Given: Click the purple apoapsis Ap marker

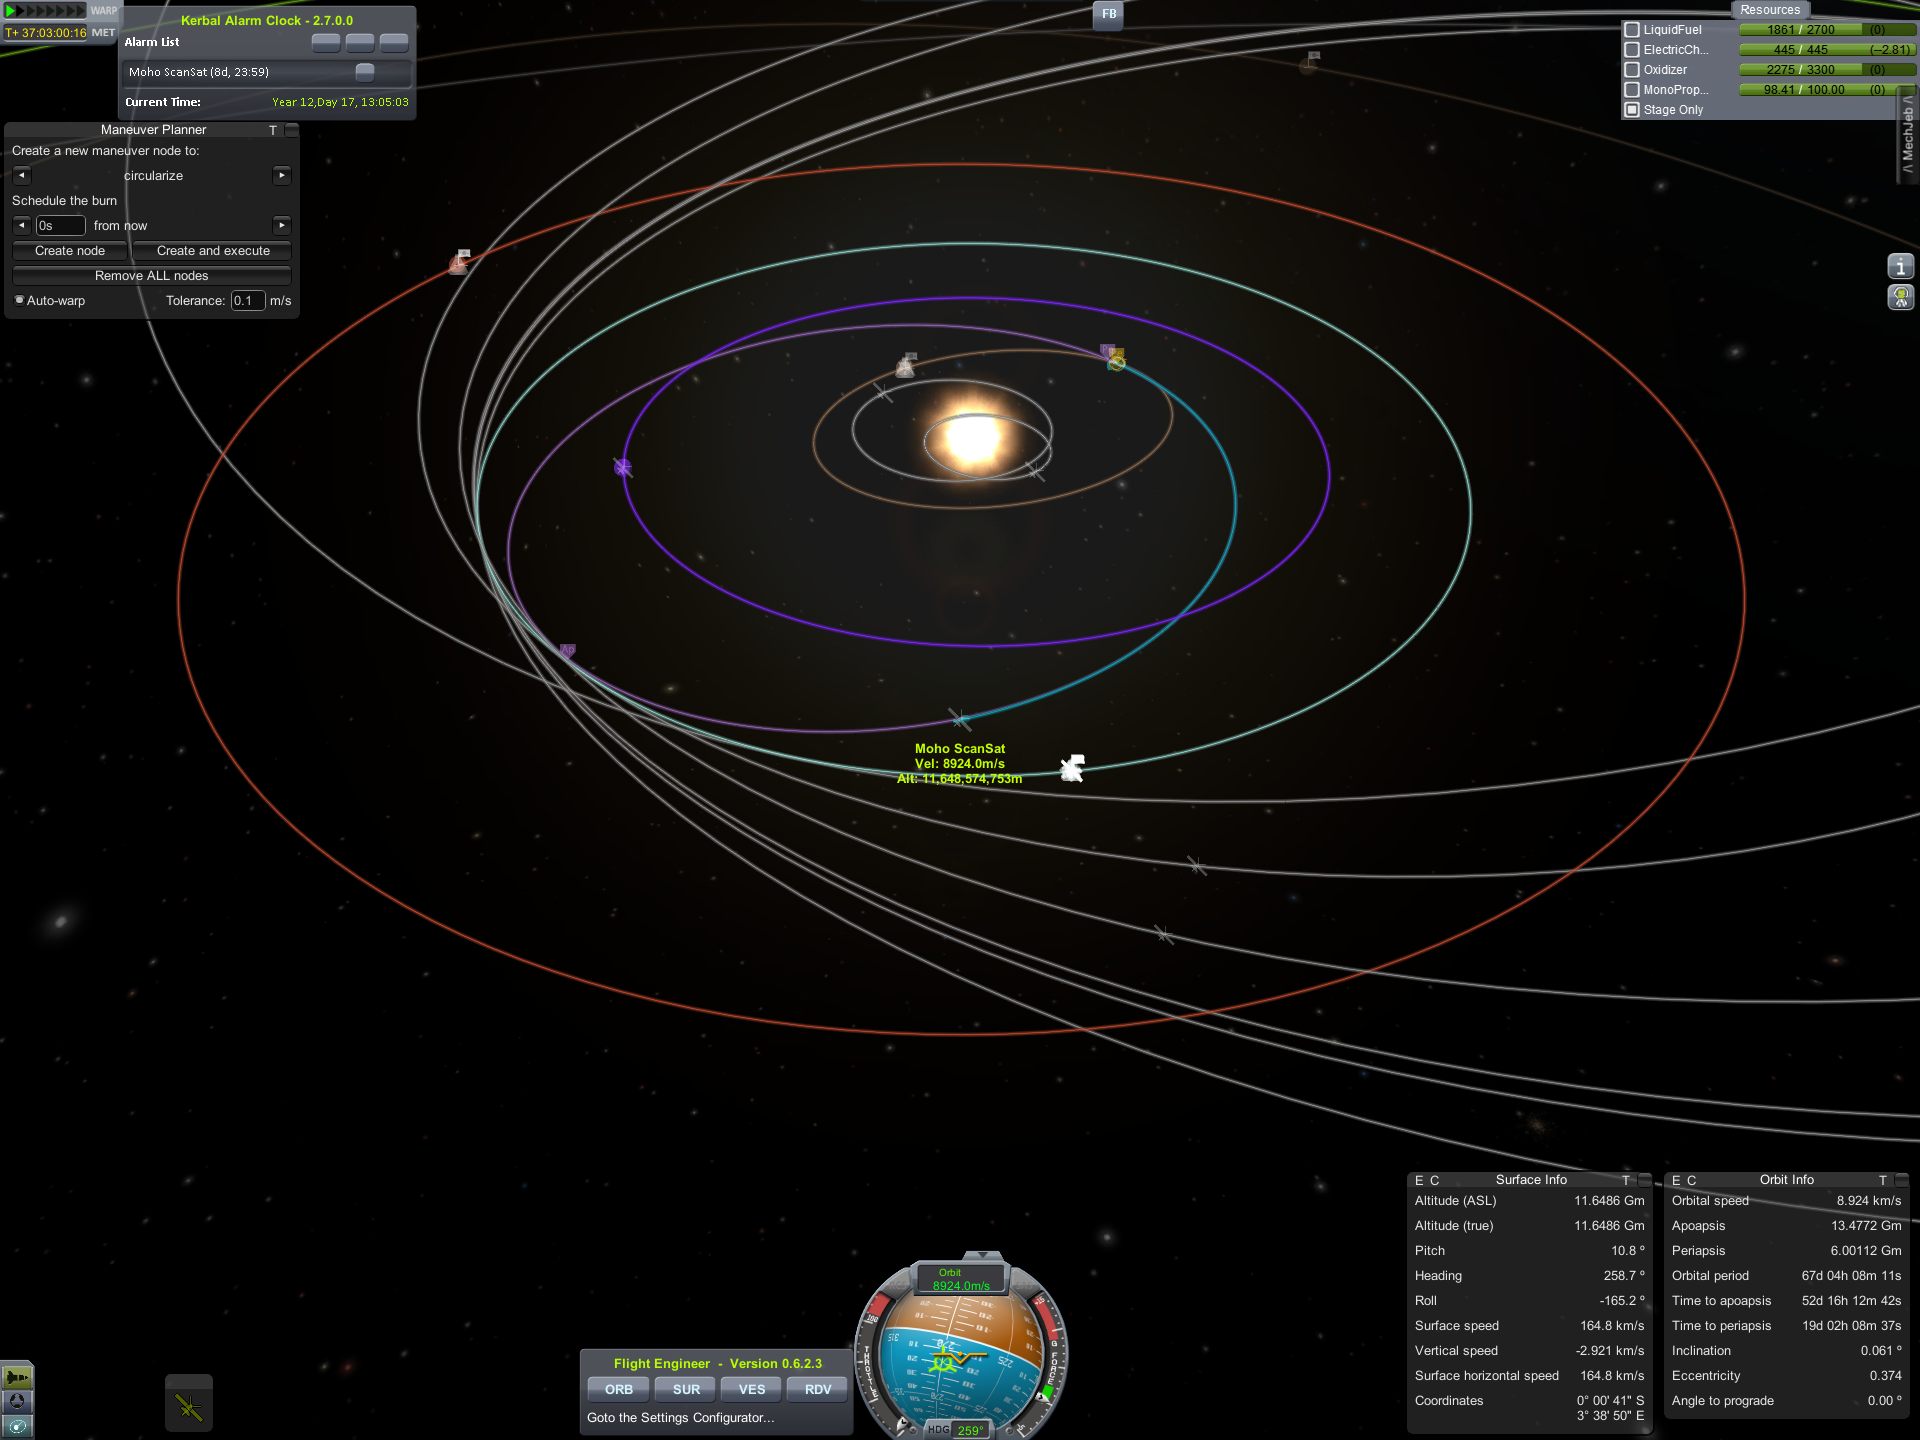Looking at the screenshot, I should click(x=568, y=650).
